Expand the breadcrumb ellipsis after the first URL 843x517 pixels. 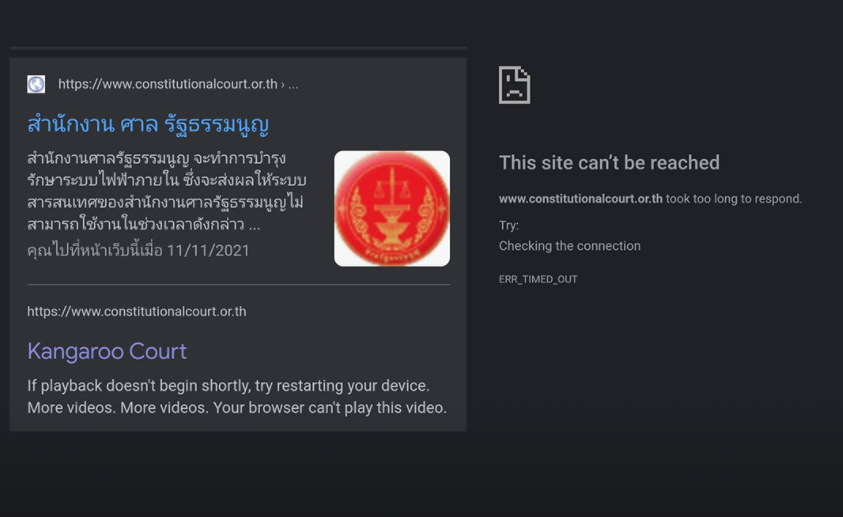pos(293,85)
